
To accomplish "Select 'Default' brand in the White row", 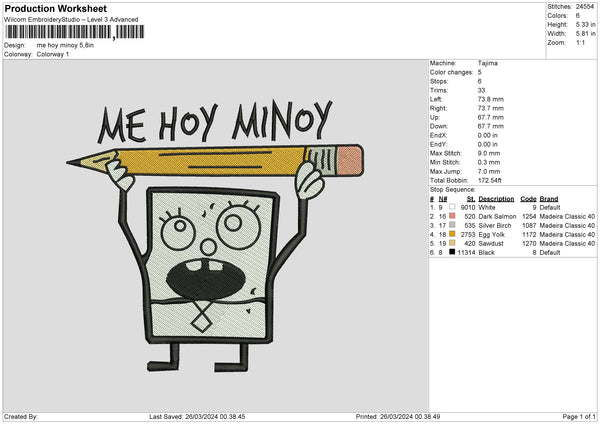I will 550,207.
